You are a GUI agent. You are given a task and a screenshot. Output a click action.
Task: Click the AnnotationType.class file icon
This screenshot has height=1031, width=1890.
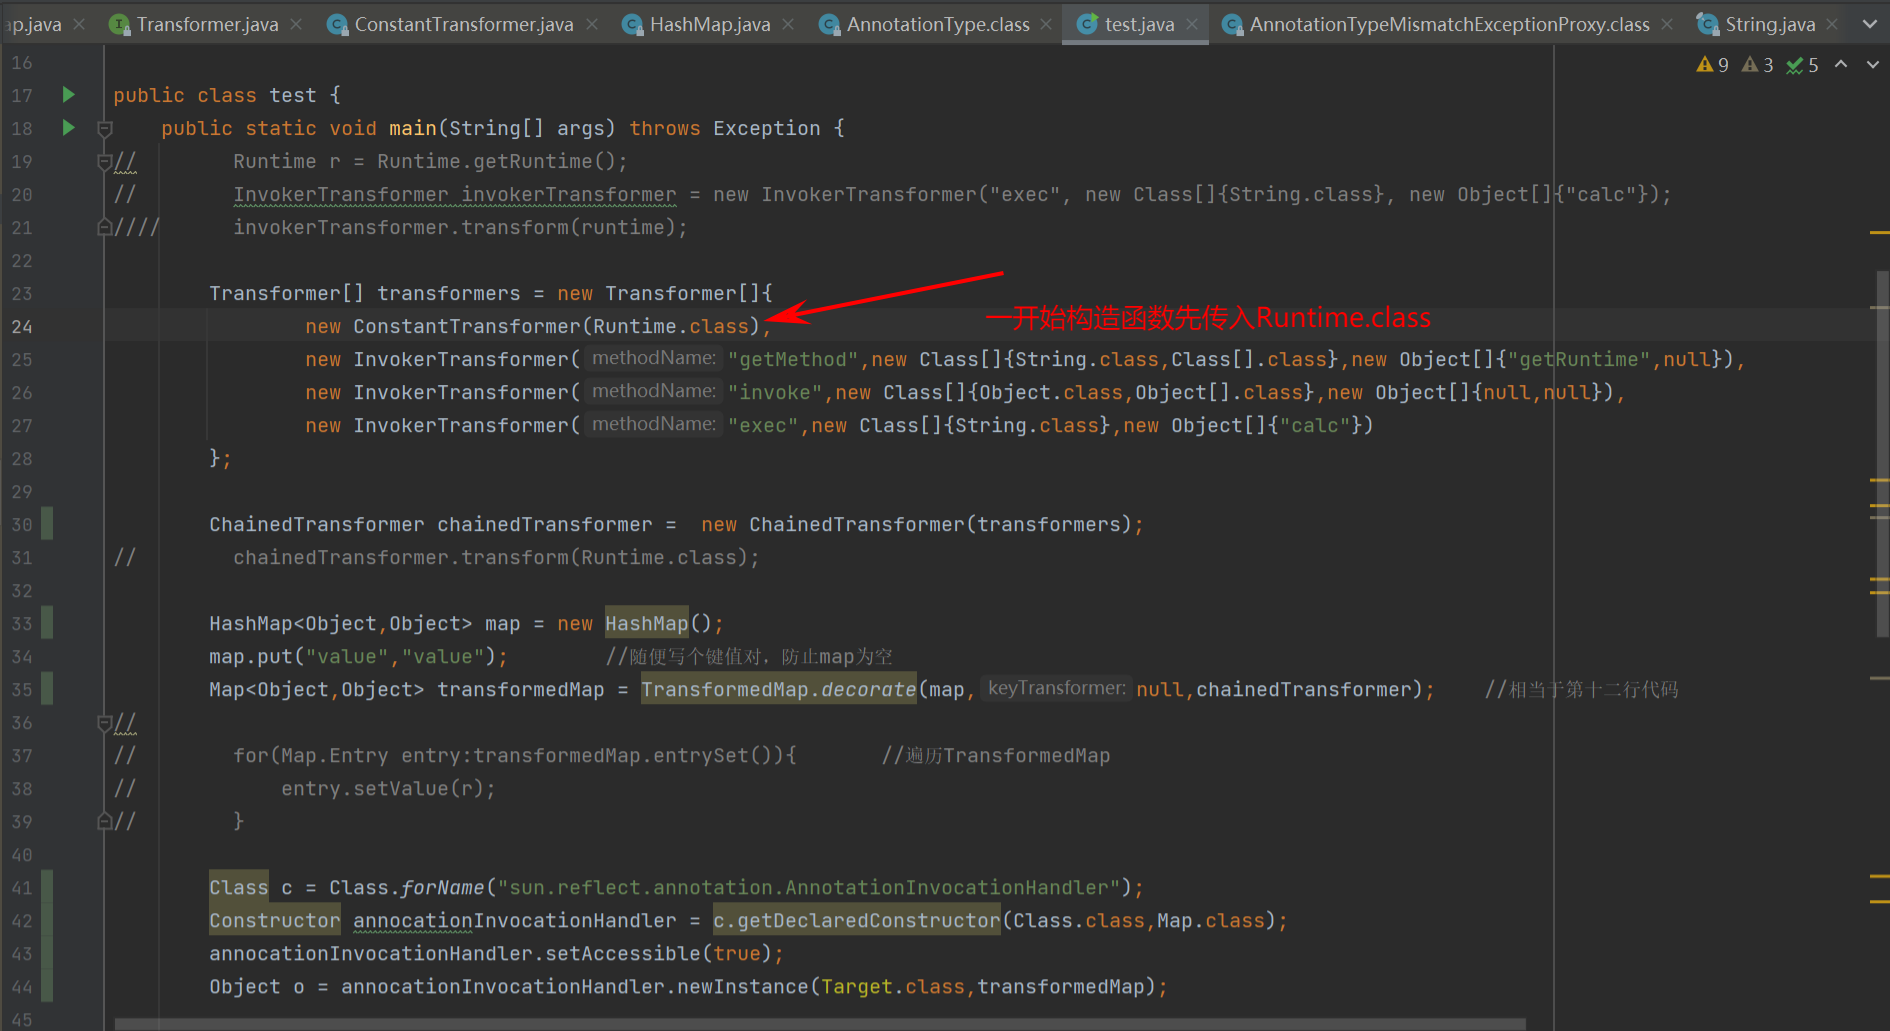point(829,24)
